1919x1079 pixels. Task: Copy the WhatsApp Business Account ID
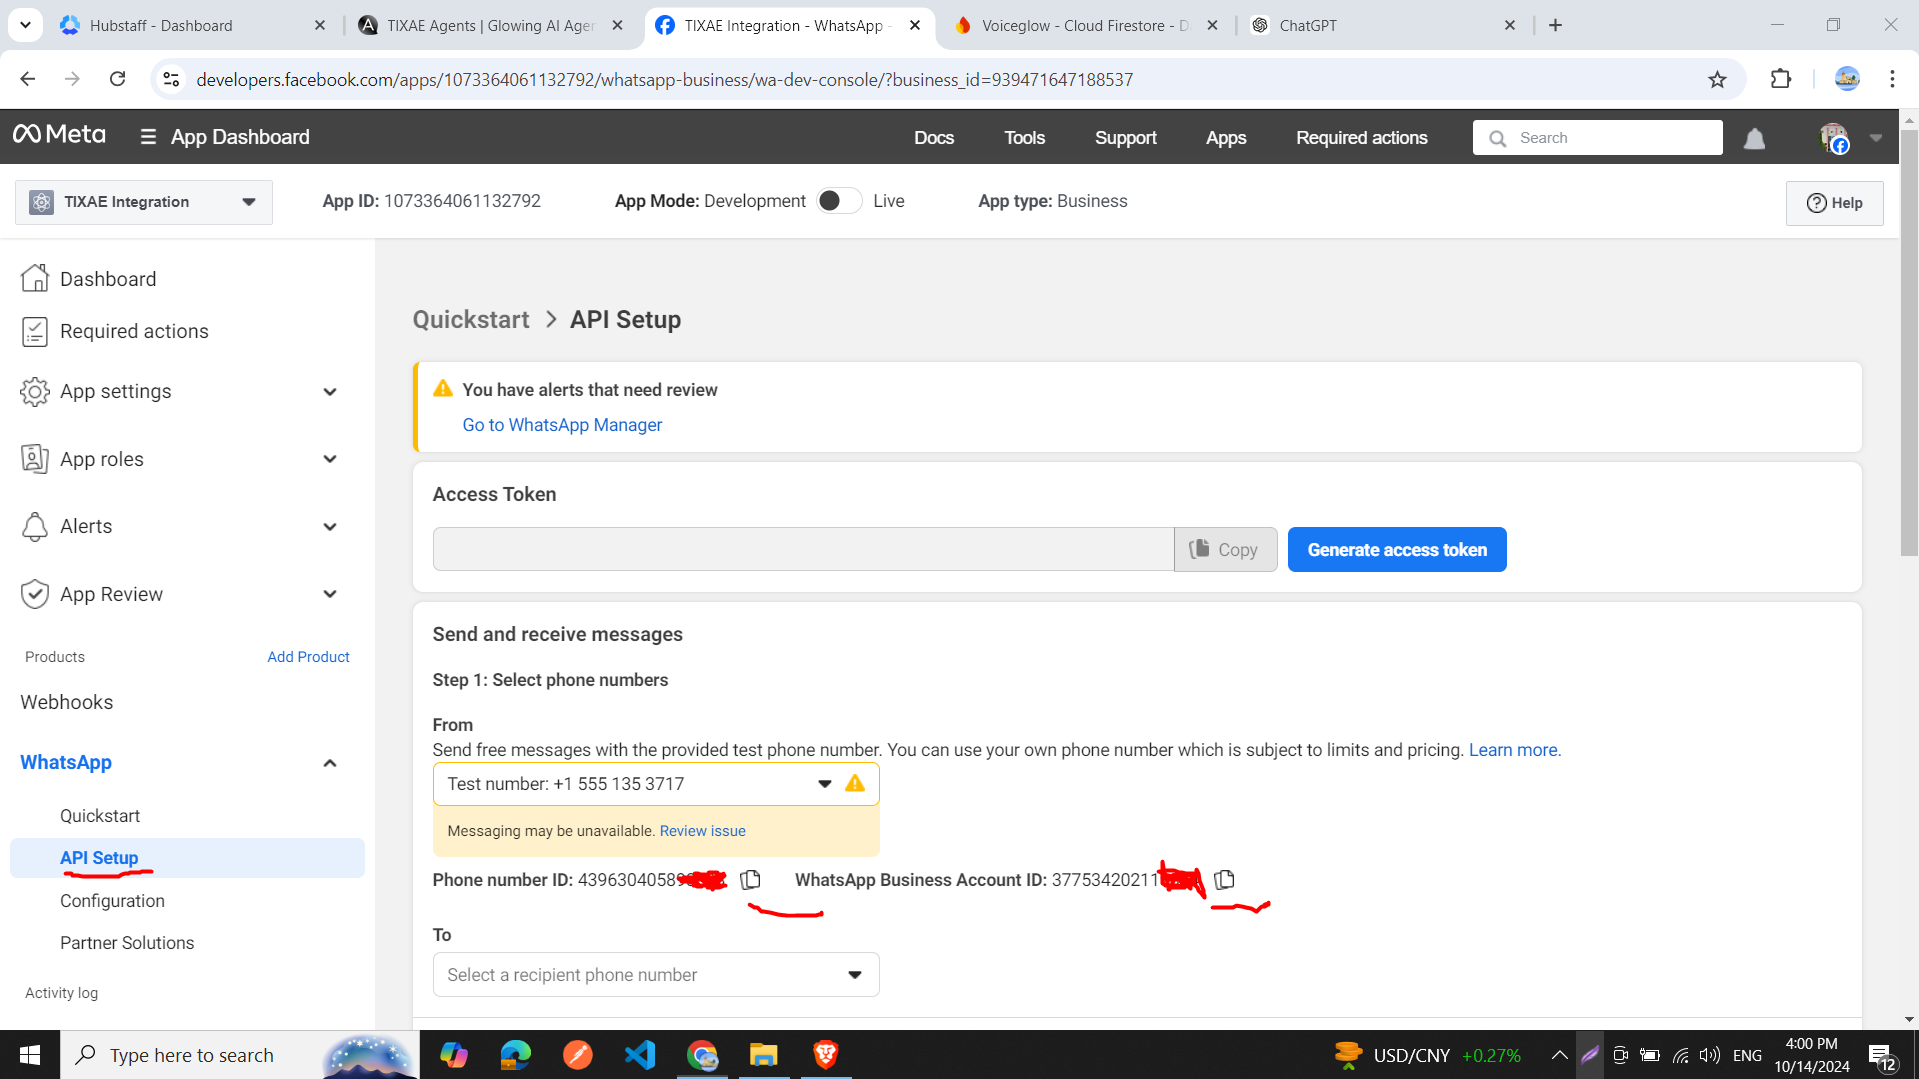tap(1224, 880)
